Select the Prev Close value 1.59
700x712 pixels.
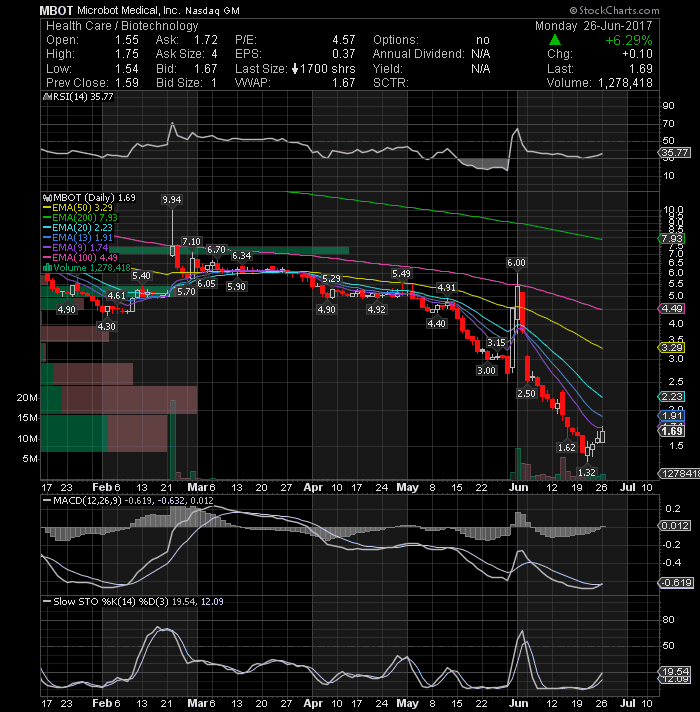127,83
